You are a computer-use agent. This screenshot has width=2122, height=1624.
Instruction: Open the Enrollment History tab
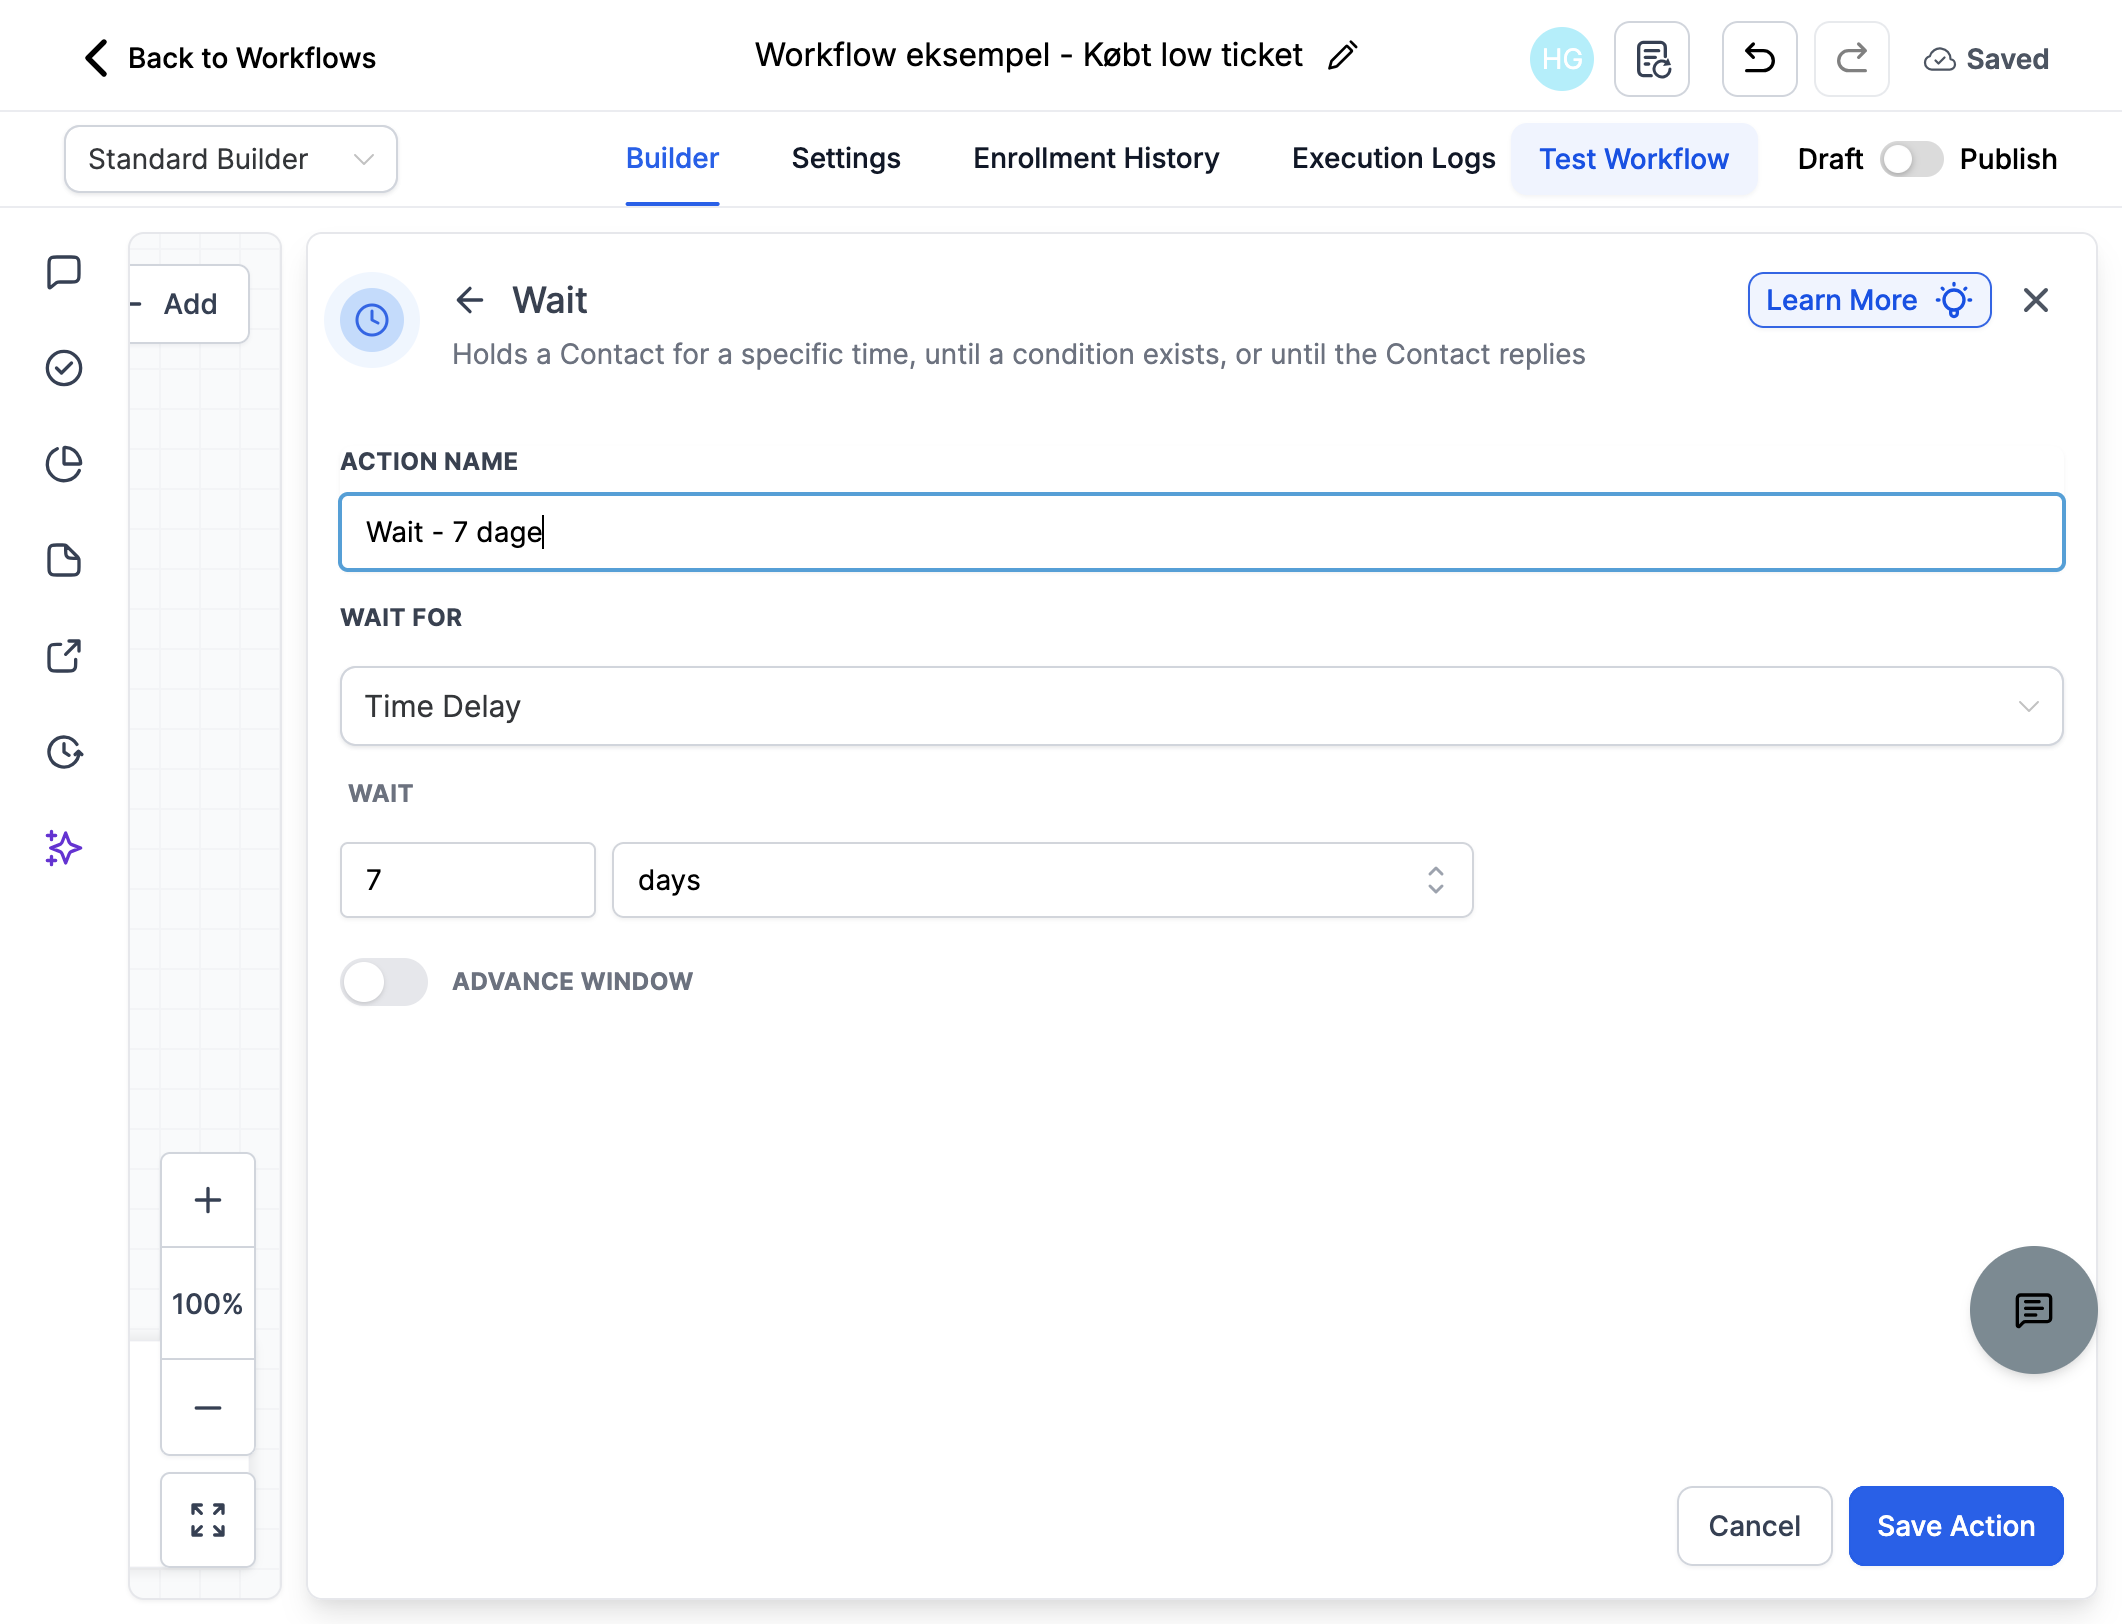point(1096,159)
